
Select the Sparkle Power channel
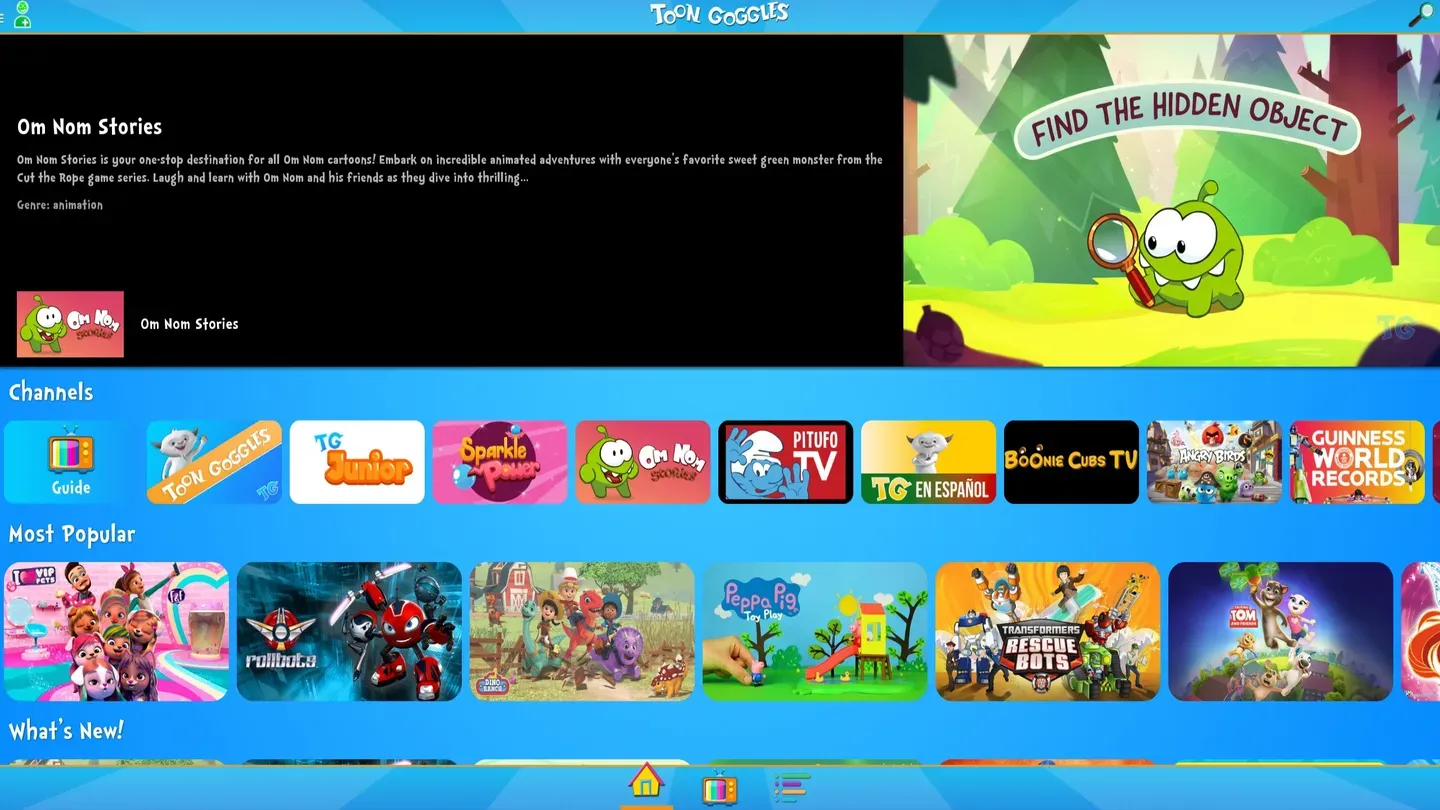click(x=500, y=462)
